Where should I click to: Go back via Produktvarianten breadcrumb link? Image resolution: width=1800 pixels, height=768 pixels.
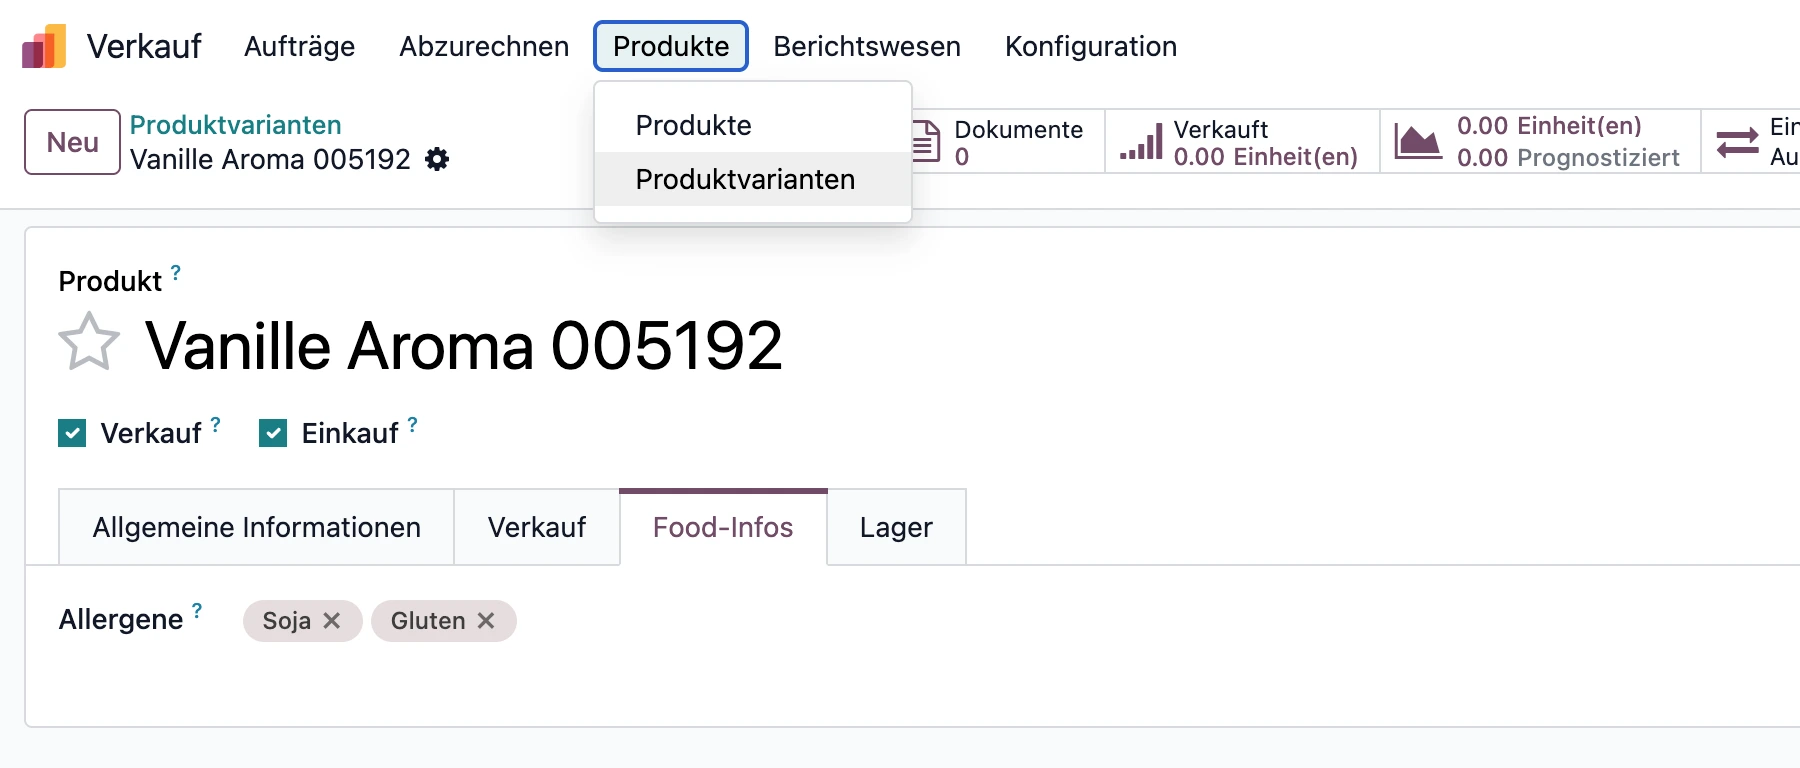tap(235, 125)
